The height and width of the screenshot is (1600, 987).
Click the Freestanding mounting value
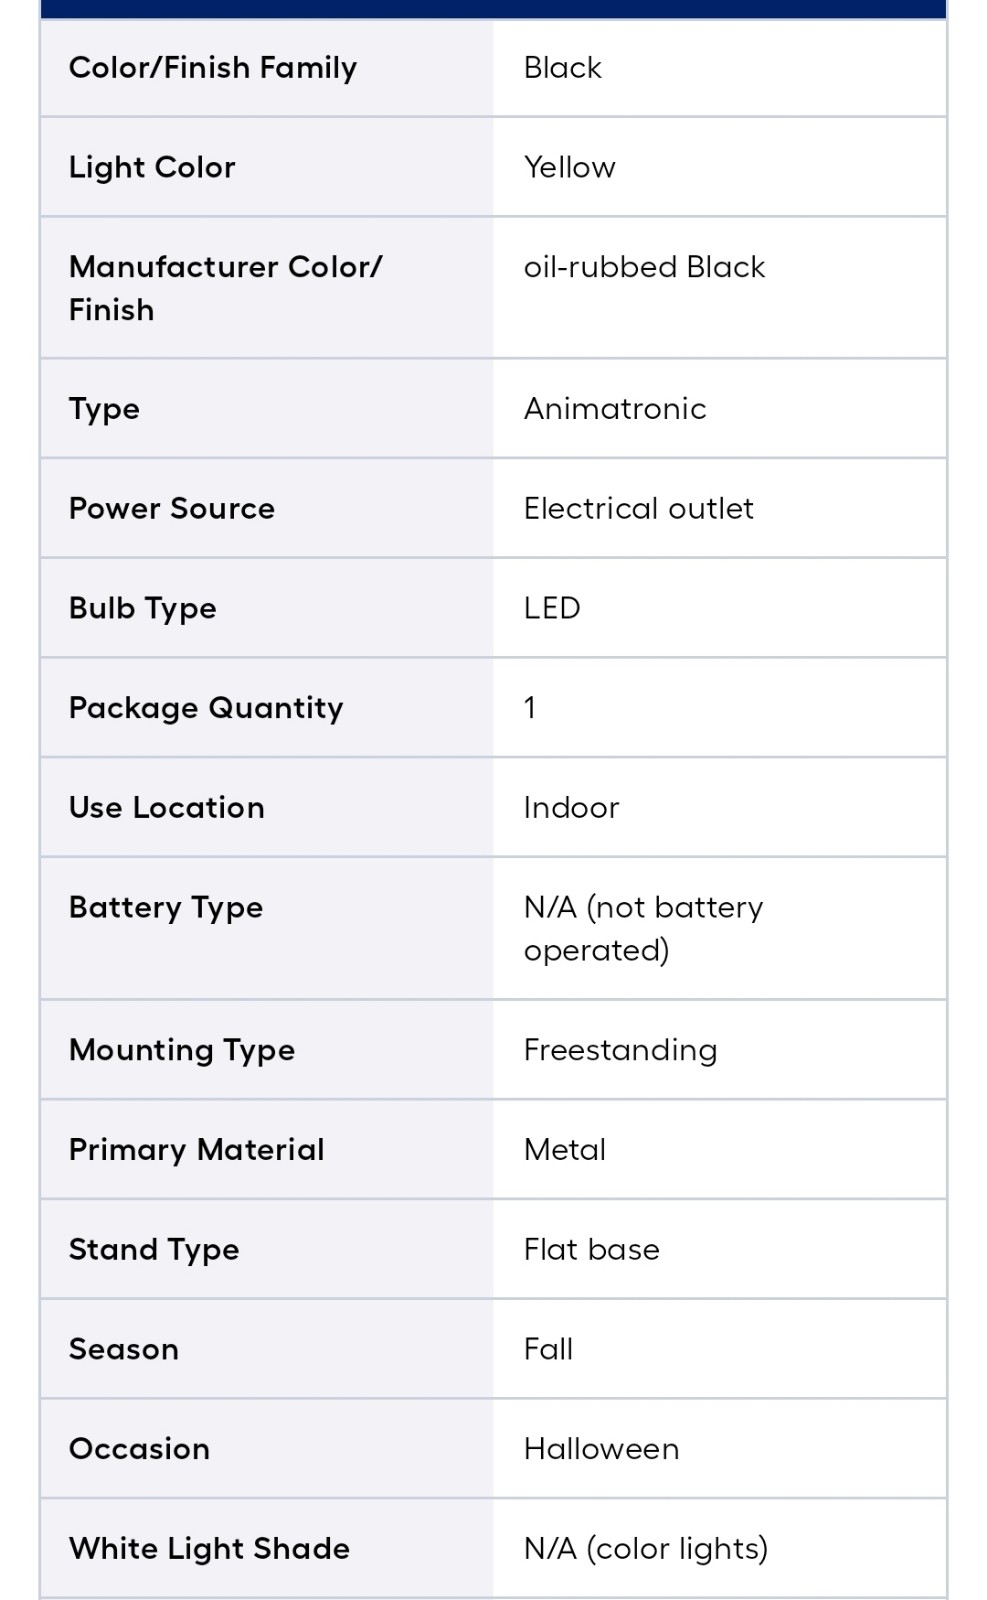(620, 1050)
